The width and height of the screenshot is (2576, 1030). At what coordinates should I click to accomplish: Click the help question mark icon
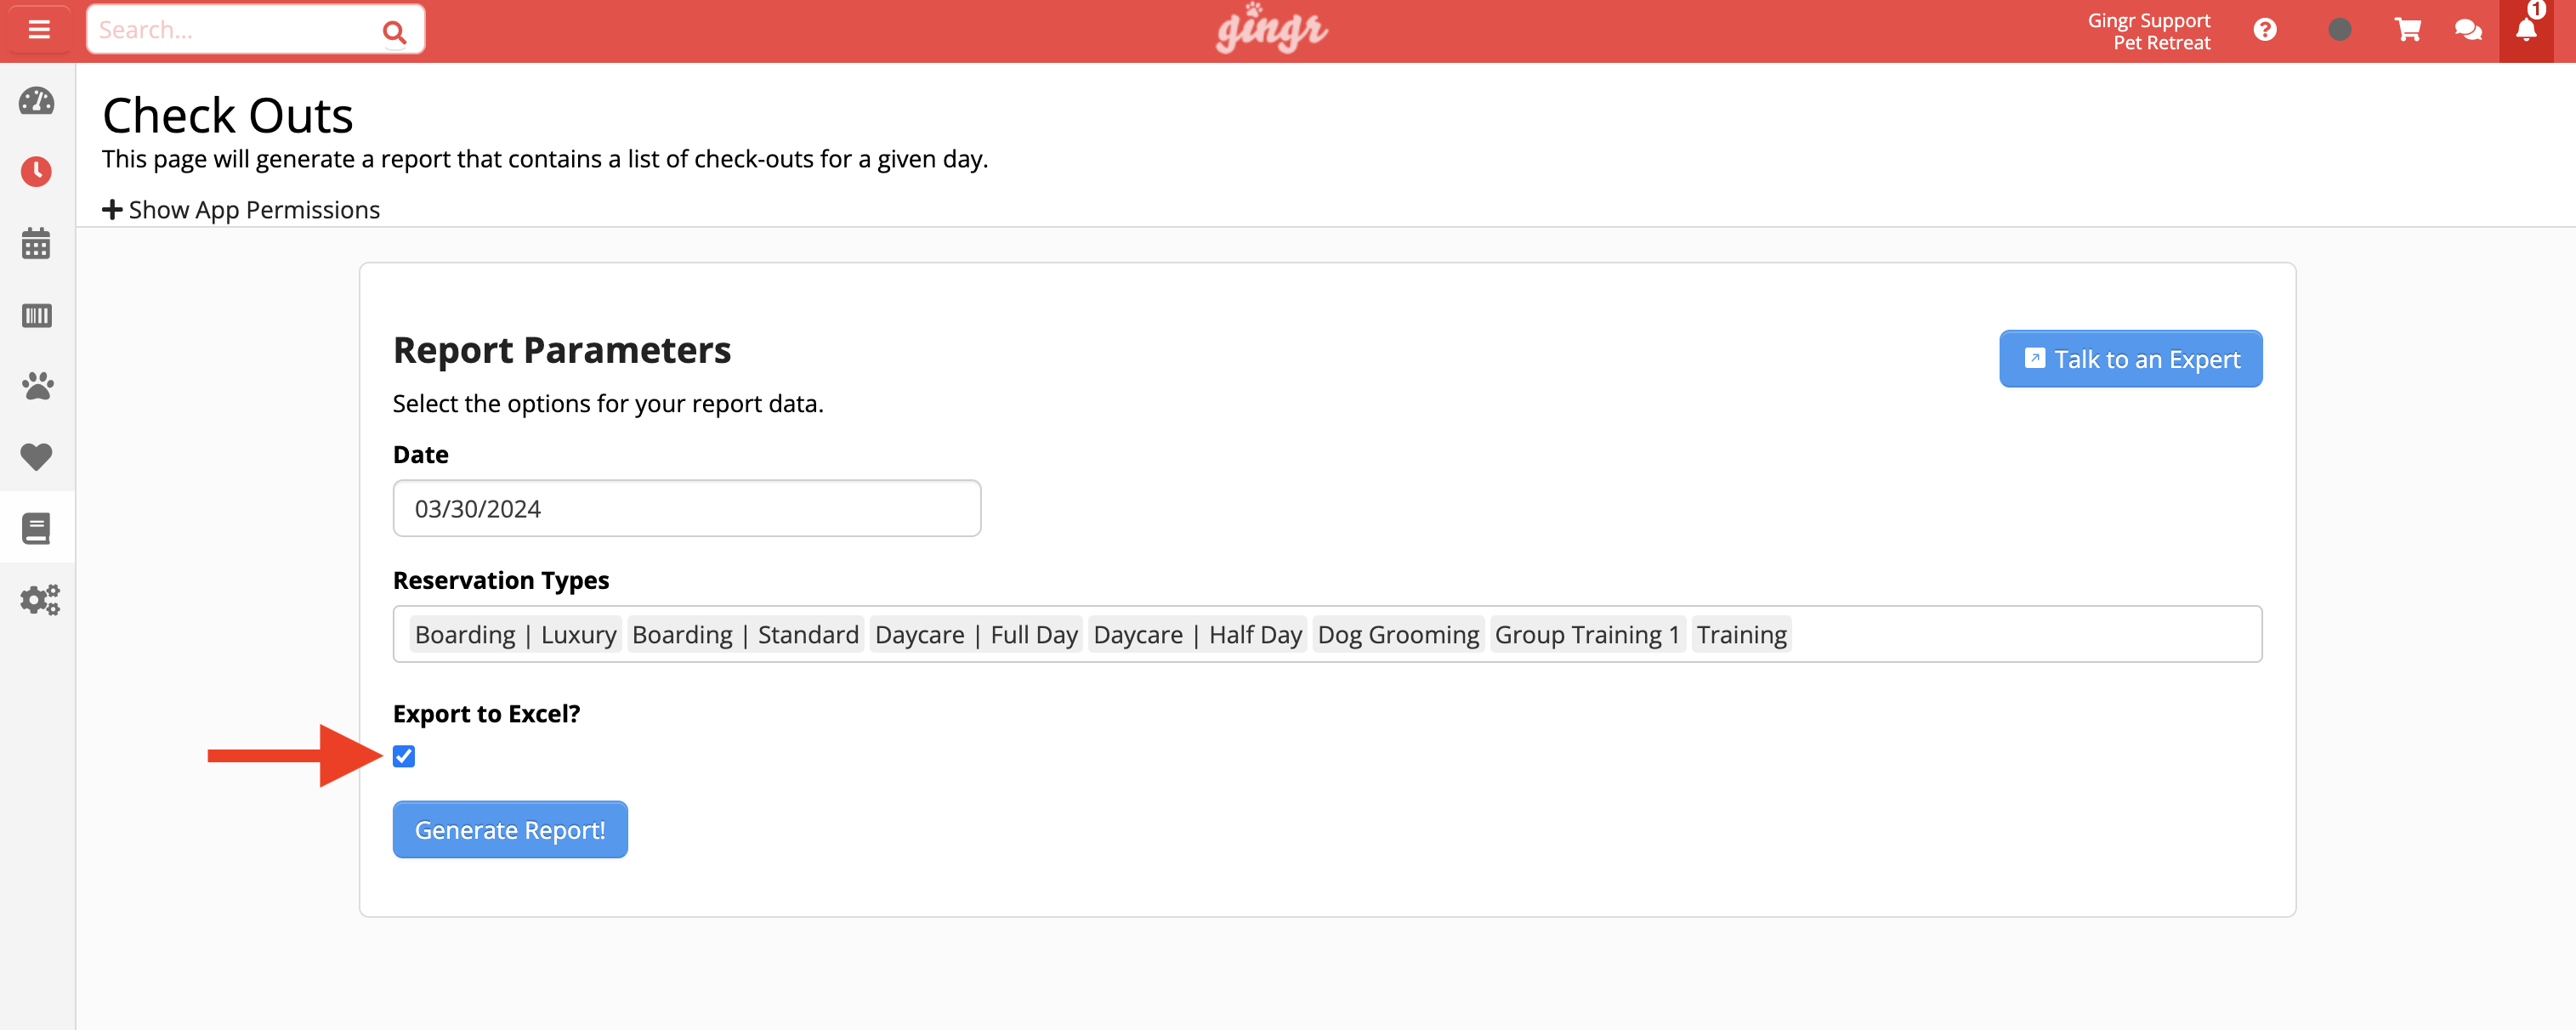pyautogui.click(x=2265, y=29)
